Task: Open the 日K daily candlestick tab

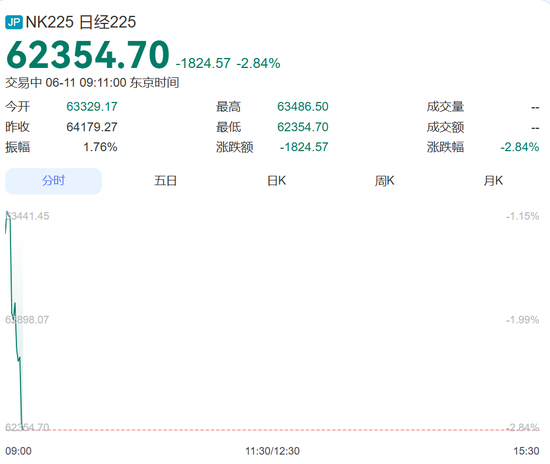Action: pos(276,181)
